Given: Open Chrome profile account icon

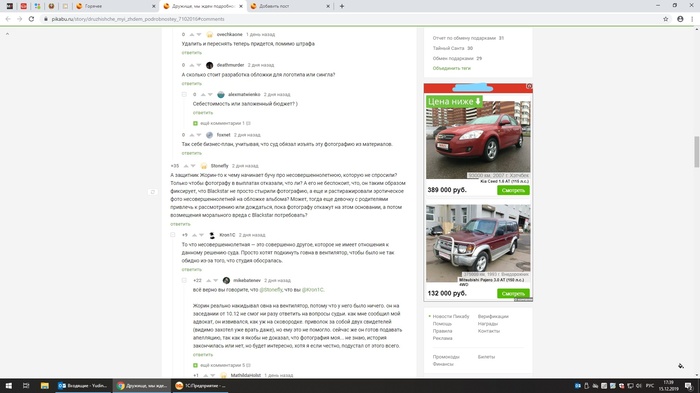Looking at the screenshot, I should [x=680, y=19].
